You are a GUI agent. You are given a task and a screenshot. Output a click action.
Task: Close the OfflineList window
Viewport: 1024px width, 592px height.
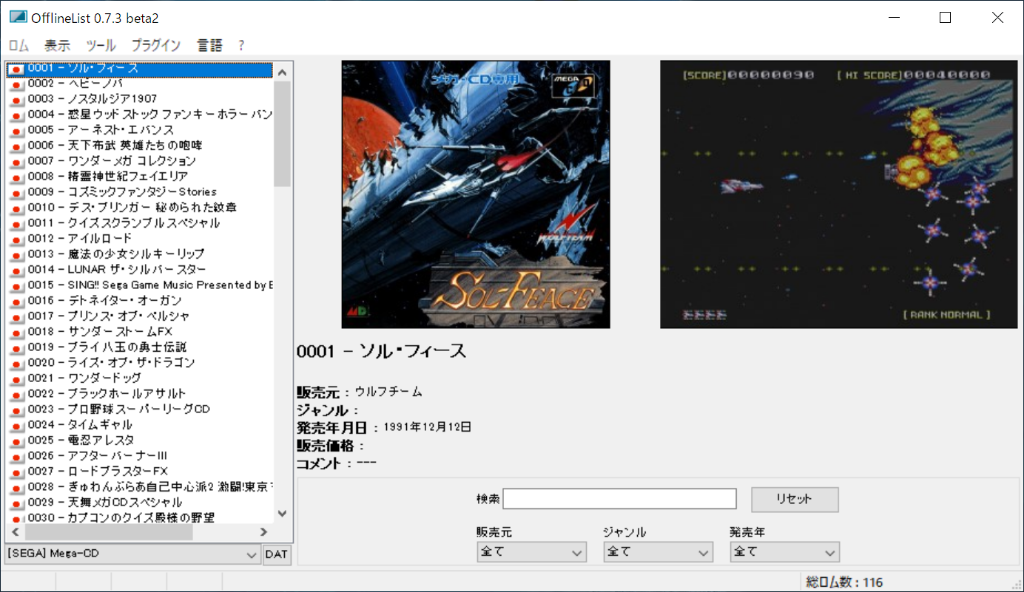(997, 18)
